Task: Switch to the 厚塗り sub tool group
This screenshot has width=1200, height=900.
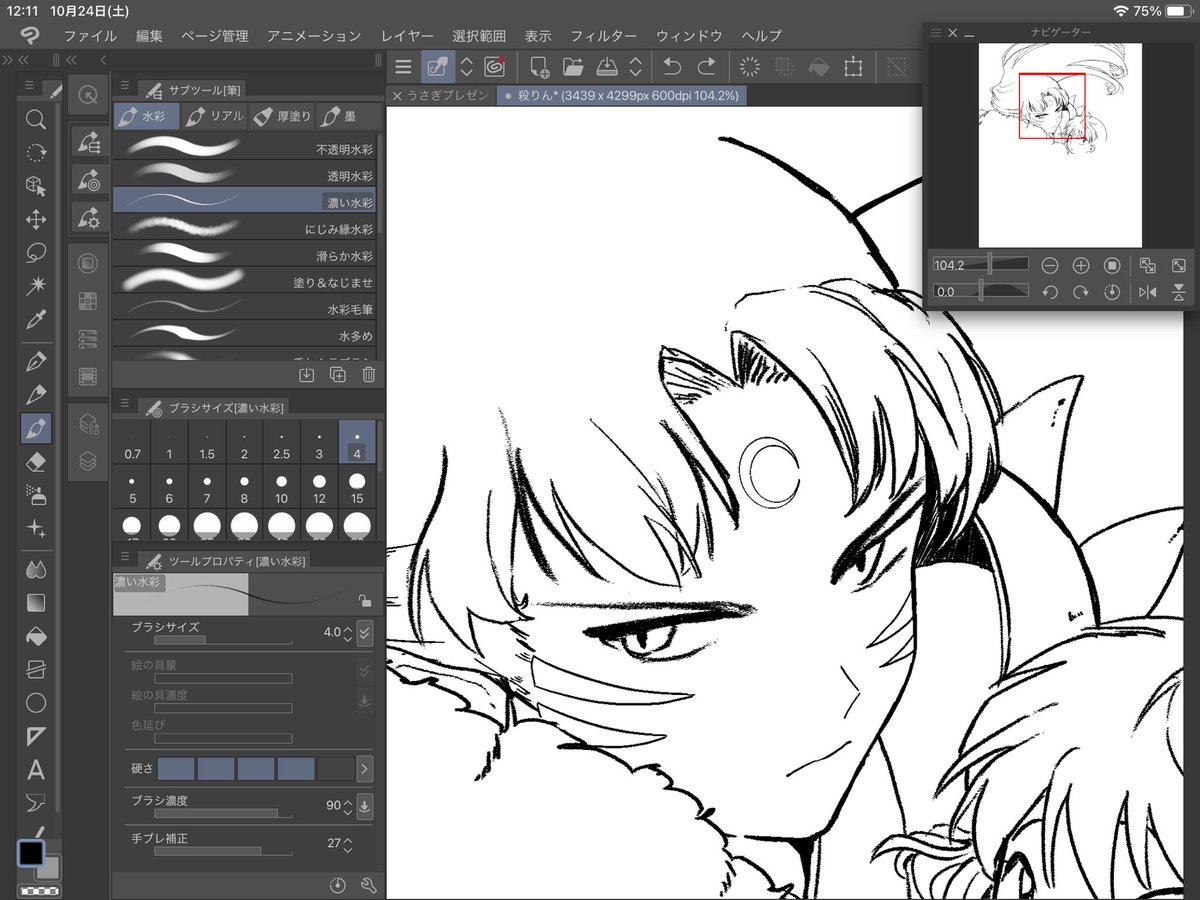Action: pyautogui.click(x=283, y=116)
